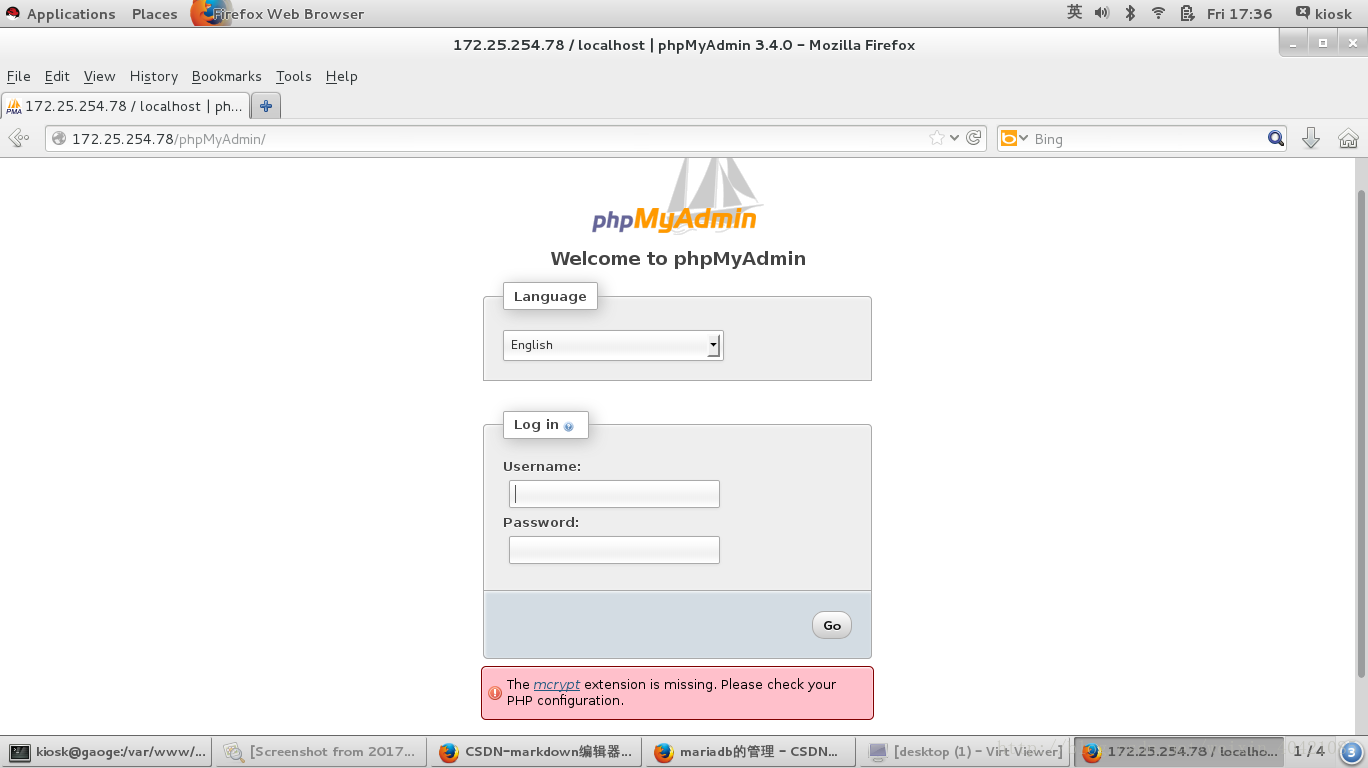Click the workspace switcher number icon
This screenshot has width=1368, height=768.
coord(1351,752)
